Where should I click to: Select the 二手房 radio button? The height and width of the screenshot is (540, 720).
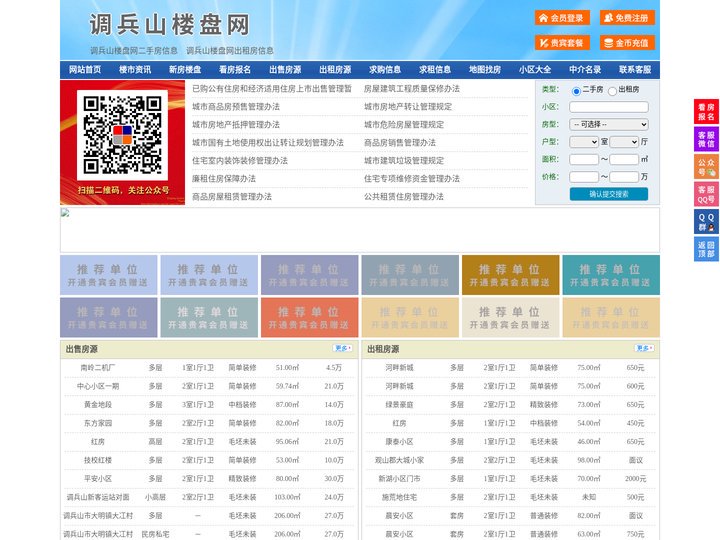pyautogui.click(x=576, y=91)
